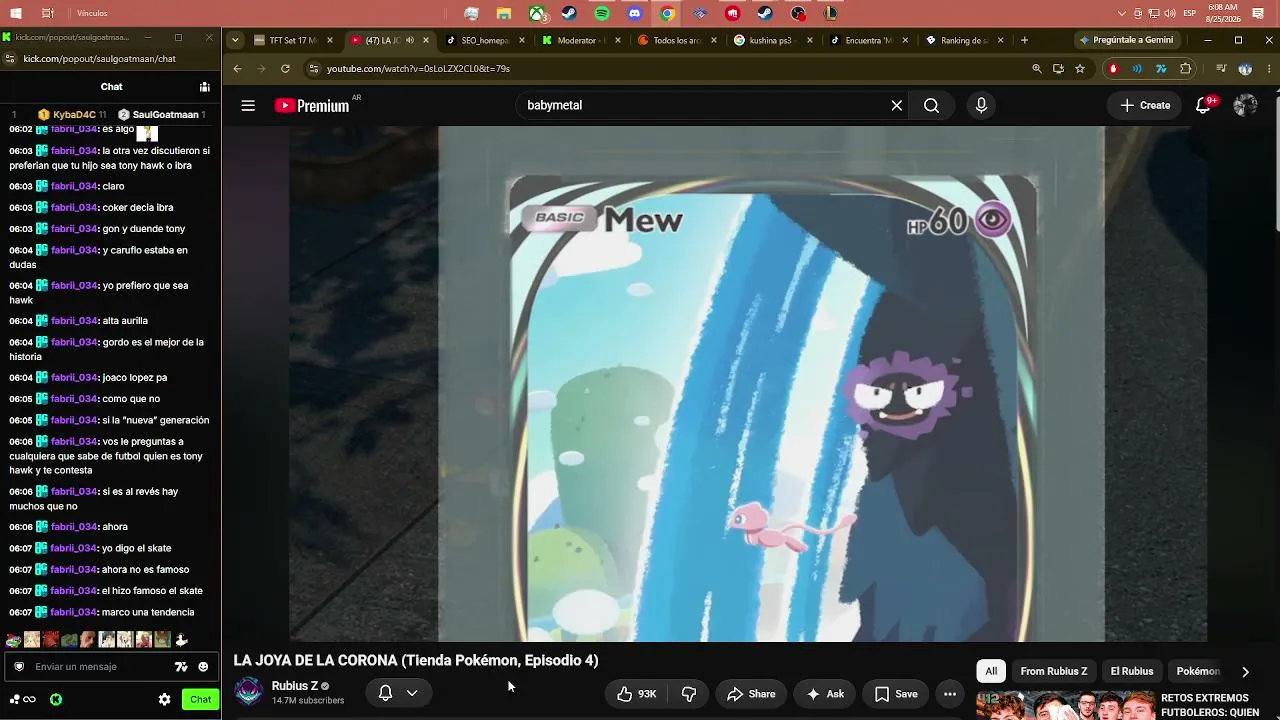The image size is (1280, 720).
Task: Open Task View on the taskbar
Action: pos(48,13)
